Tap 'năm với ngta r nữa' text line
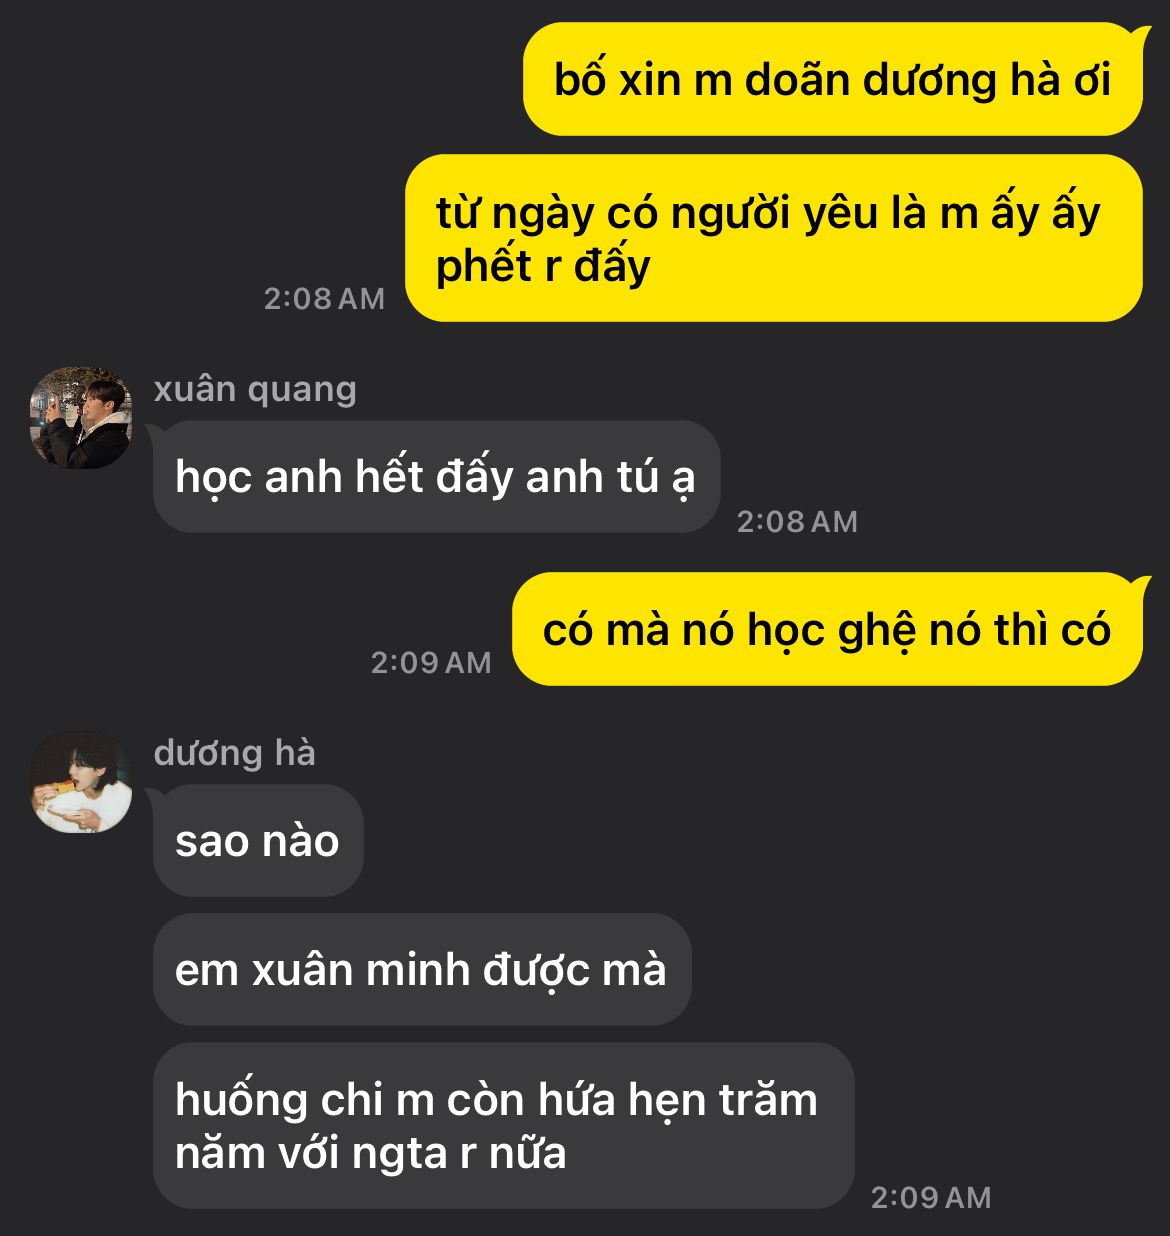This screenshot has height=1236, width=1170. (371, 1153)
